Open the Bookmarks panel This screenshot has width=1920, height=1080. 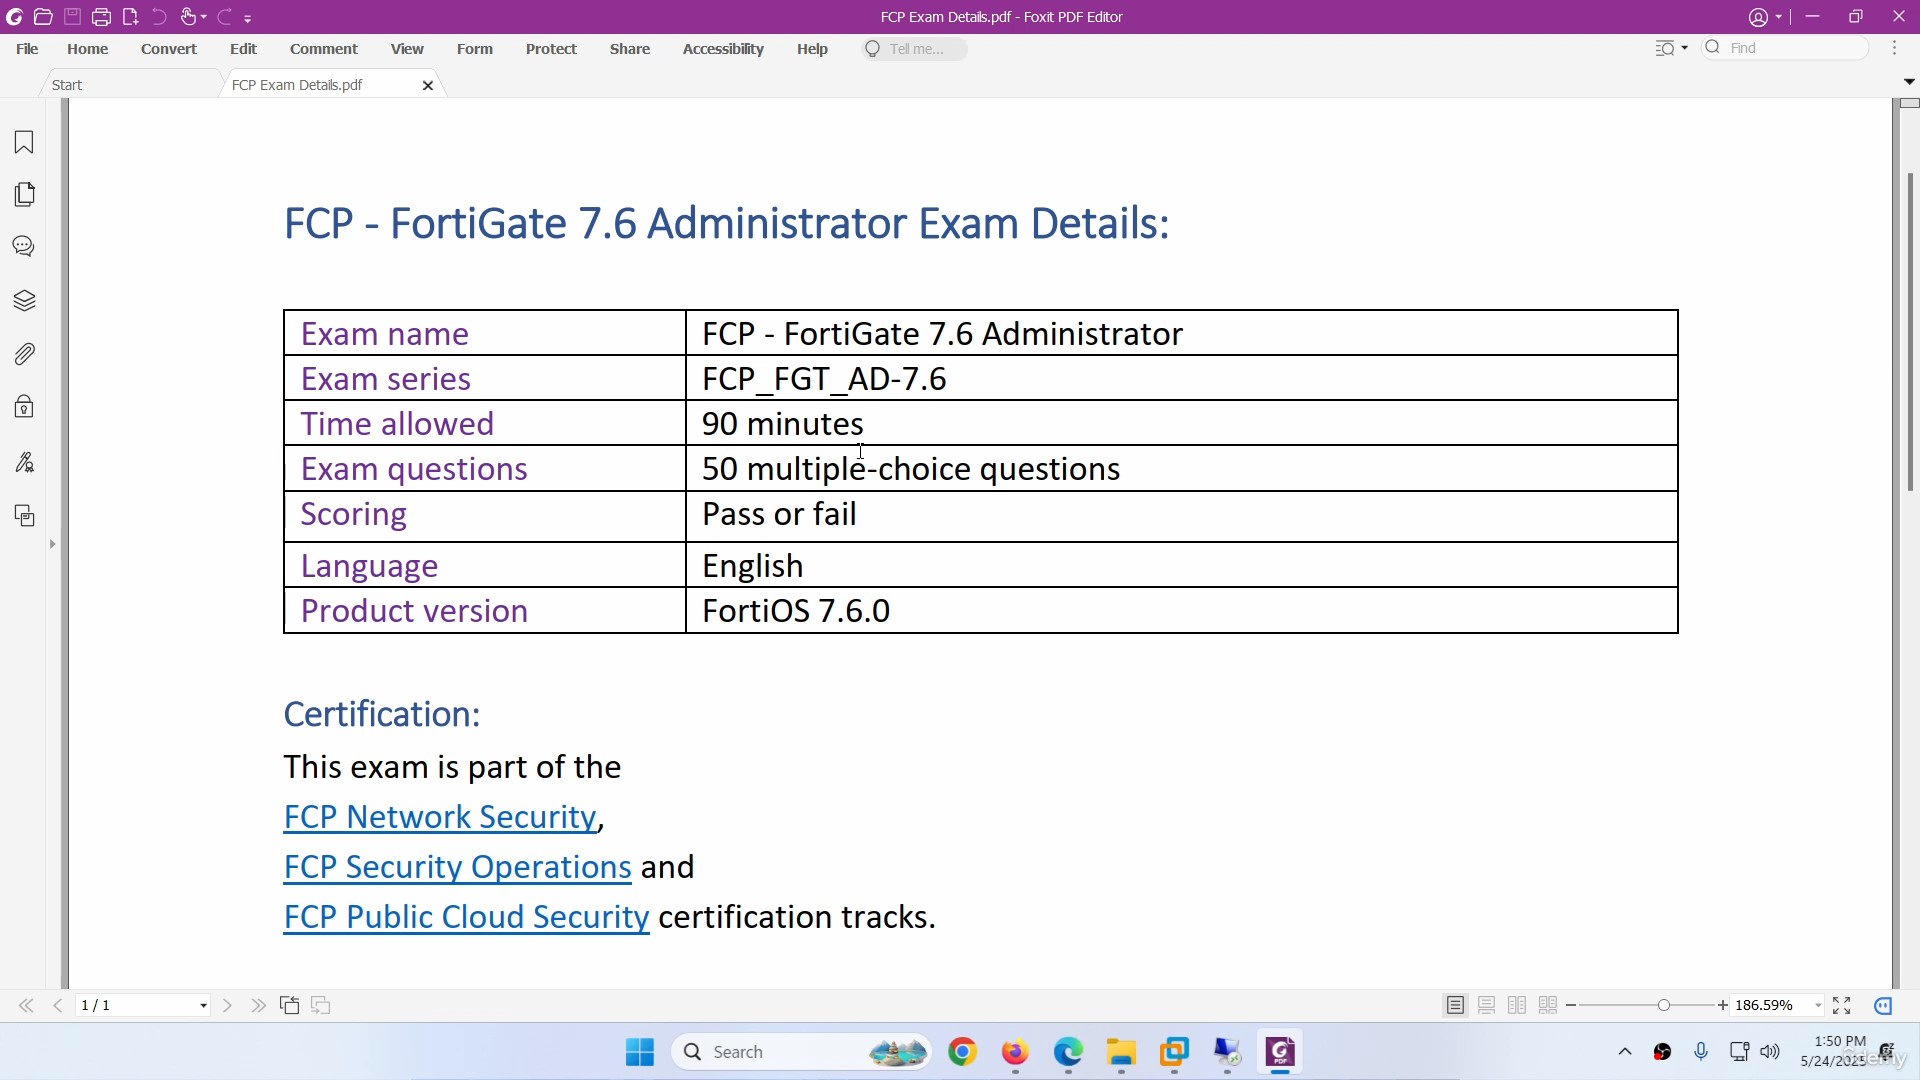pyautogui.click(x=24, y=143)
